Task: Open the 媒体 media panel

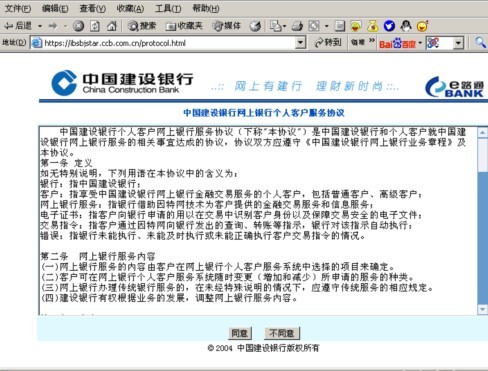Action: 227,26
